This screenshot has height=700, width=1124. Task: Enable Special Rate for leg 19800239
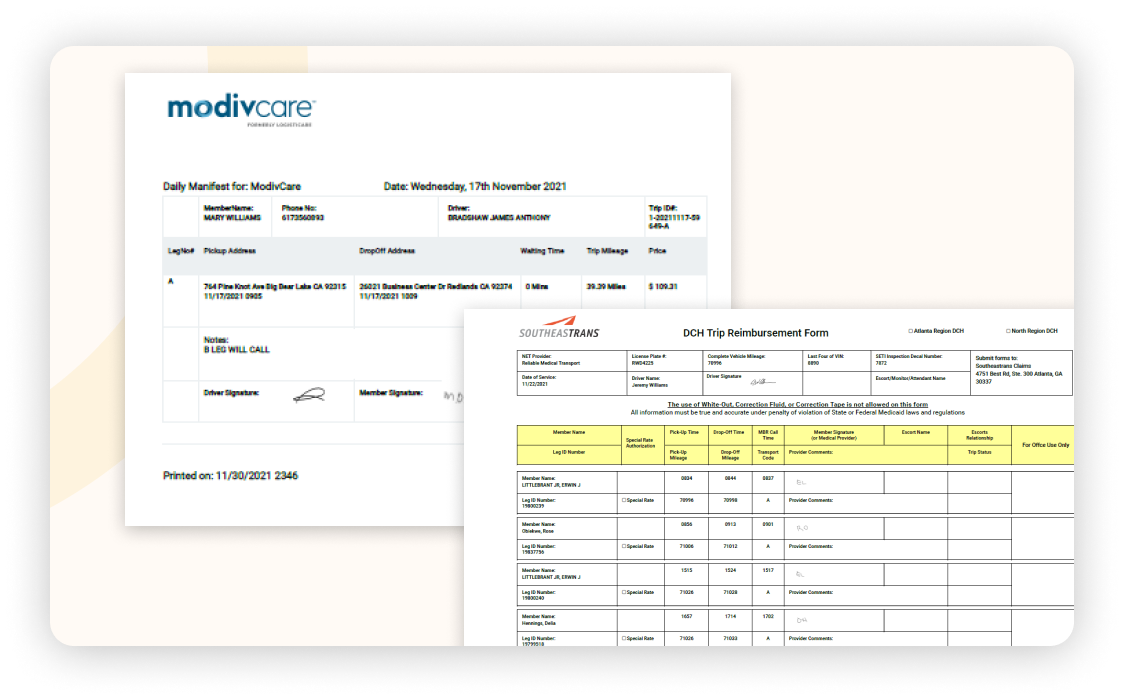coord(624,499)
